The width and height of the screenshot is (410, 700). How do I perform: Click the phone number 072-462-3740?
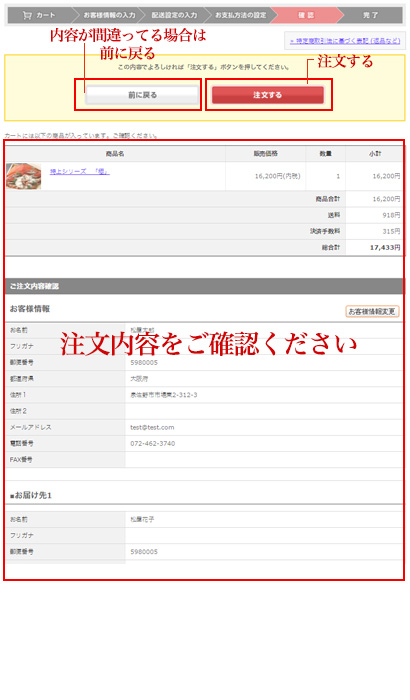coord(153,444)
